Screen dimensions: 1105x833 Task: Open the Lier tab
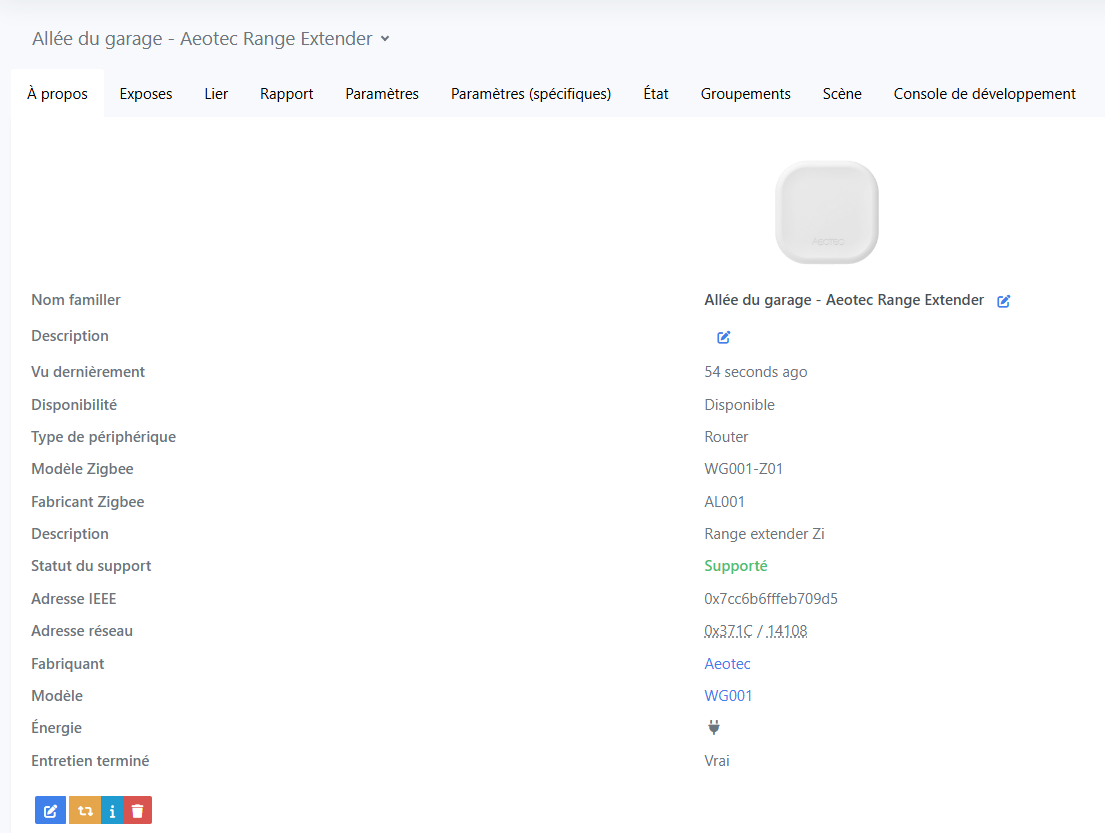pos(216,94)
